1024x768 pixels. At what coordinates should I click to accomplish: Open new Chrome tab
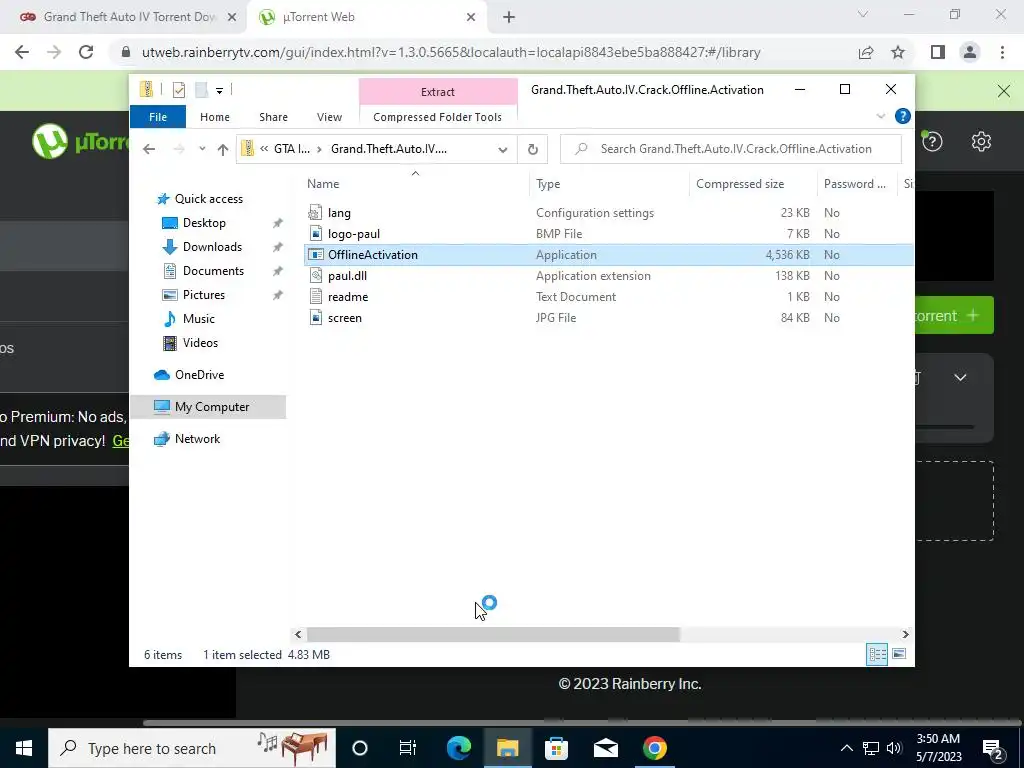[509, 17]
